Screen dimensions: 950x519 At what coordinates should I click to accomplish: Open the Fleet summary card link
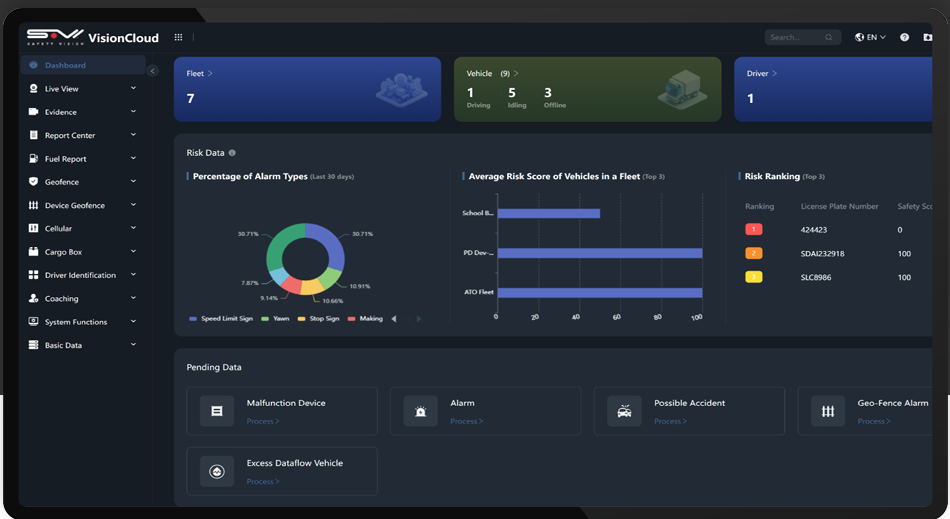coord(200,73)
